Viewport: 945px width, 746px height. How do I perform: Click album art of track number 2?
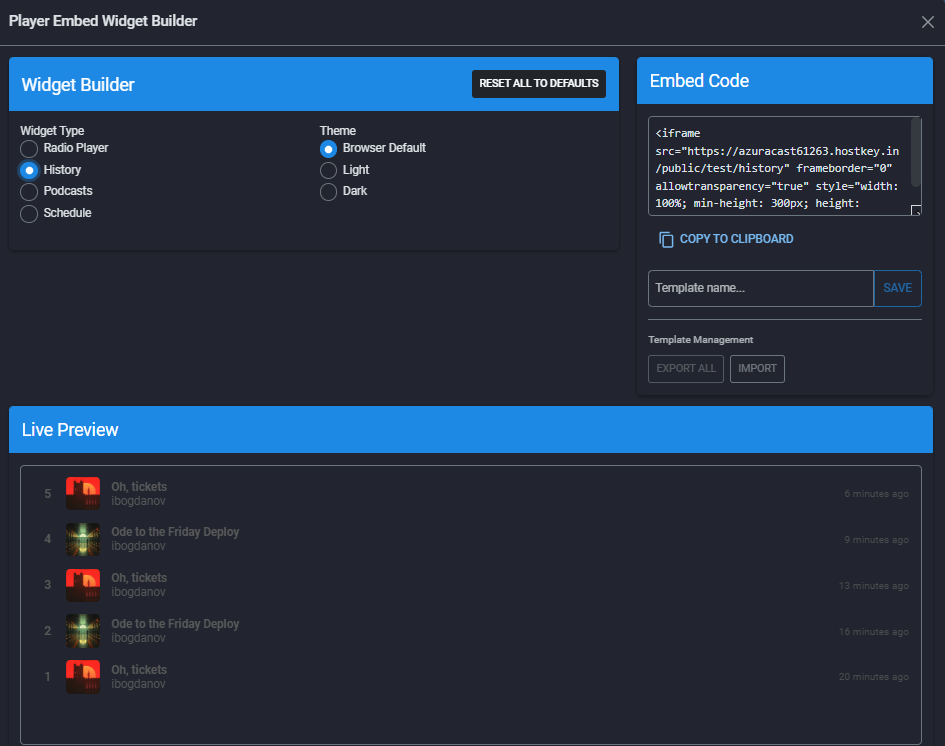tap(83, 631)
